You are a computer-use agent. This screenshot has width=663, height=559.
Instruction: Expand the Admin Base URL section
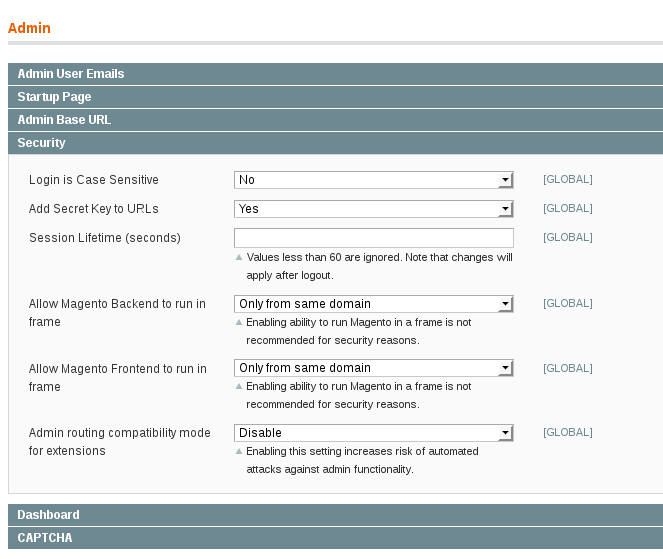[335, 120]
